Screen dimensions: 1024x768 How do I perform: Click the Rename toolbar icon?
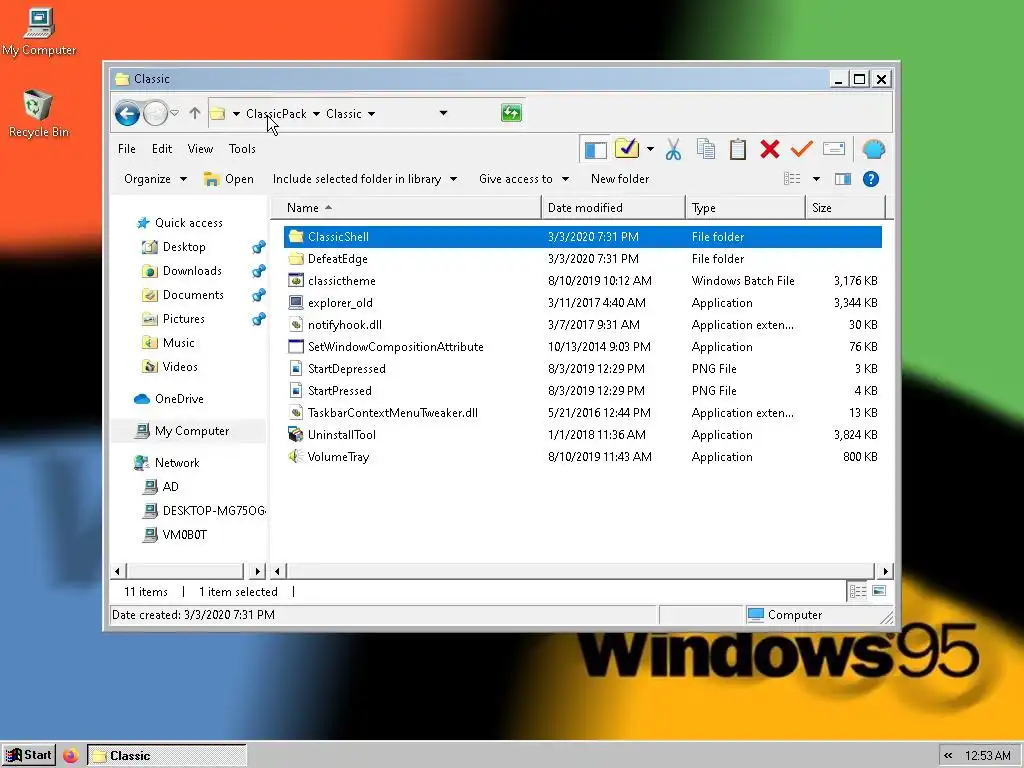834,149
